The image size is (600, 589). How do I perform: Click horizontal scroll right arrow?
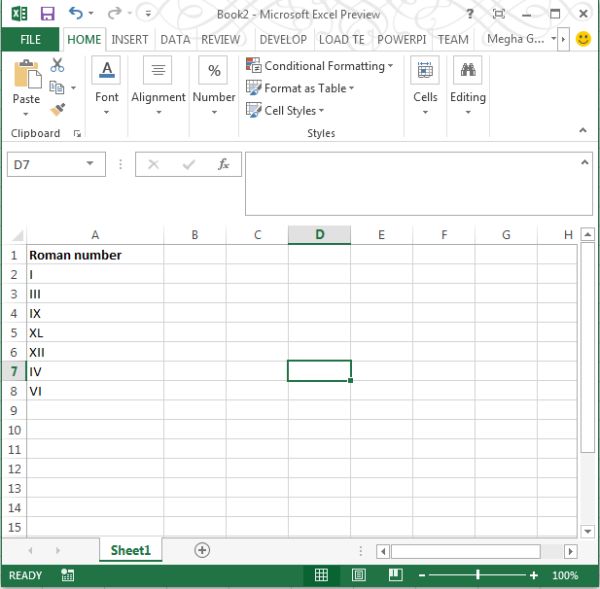coord(570,551)
